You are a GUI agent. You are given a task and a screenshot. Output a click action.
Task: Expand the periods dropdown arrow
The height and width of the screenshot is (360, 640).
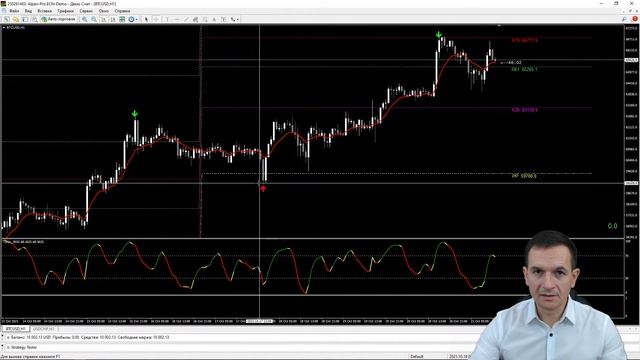(137, 19)
